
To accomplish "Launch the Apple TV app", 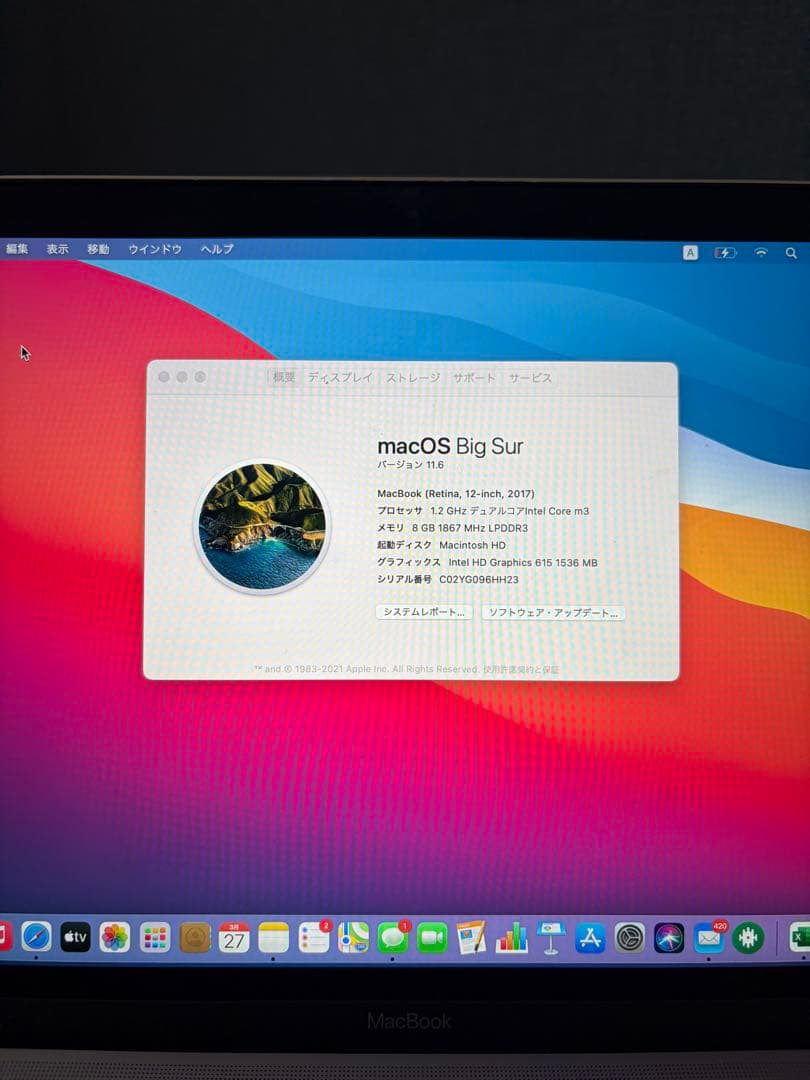I will pyautogui.click(x=76, y=937).
